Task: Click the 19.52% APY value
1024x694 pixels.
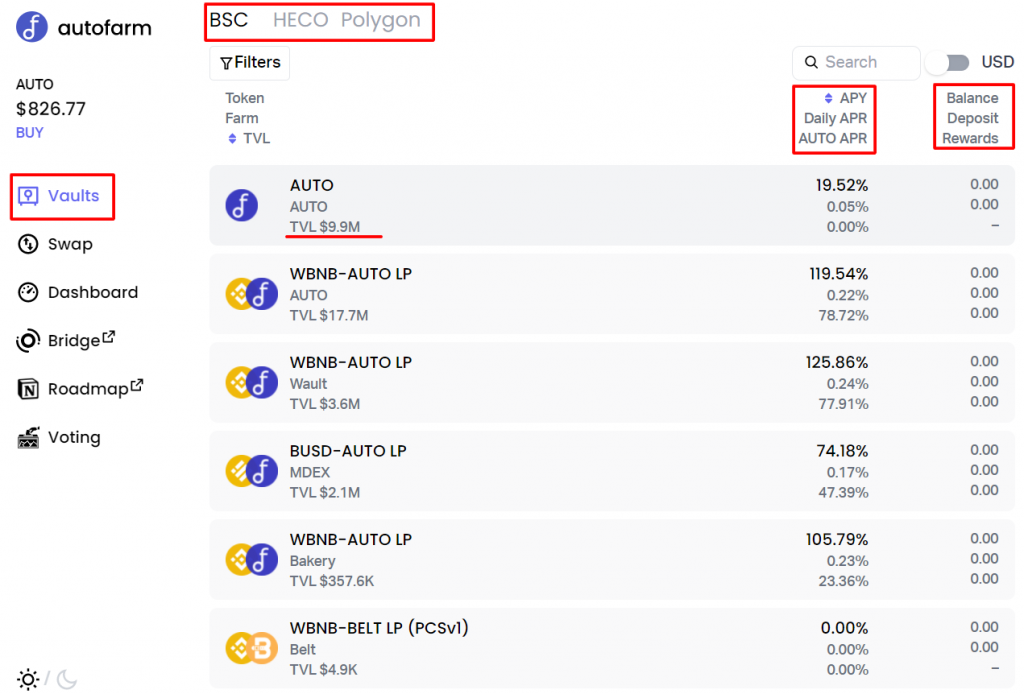Action: click(842, 185)
